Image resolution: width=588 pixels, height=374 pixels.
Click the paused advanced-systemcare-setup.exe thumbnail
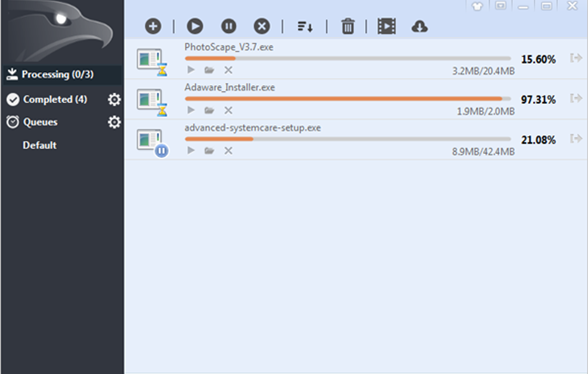coord(152,143)
